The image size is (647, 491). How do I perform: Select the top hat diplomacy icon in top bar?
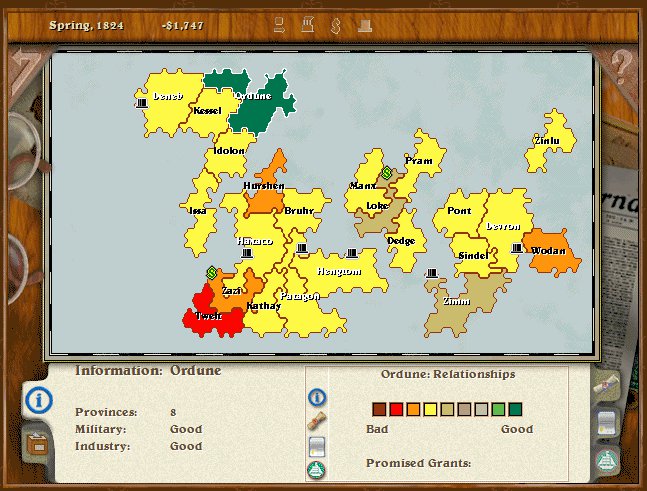click(365, 26)
